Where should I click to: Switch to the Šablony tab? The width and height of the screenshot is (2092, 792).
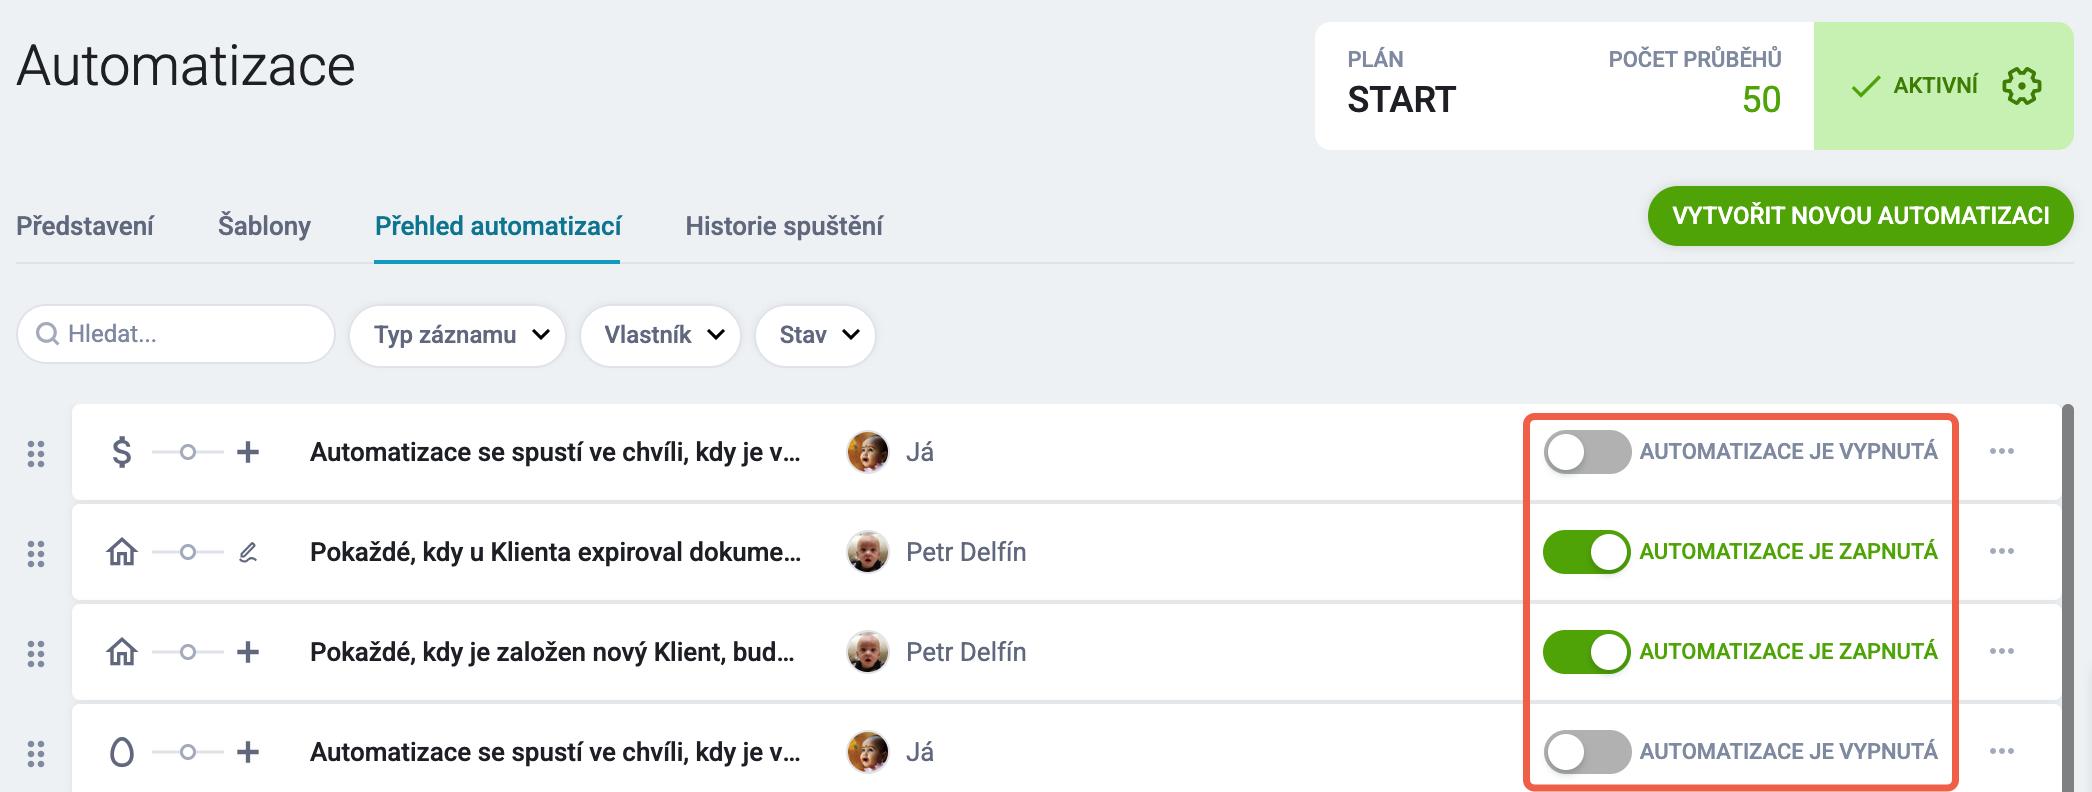pyautogui.click(x=264, y=226)
